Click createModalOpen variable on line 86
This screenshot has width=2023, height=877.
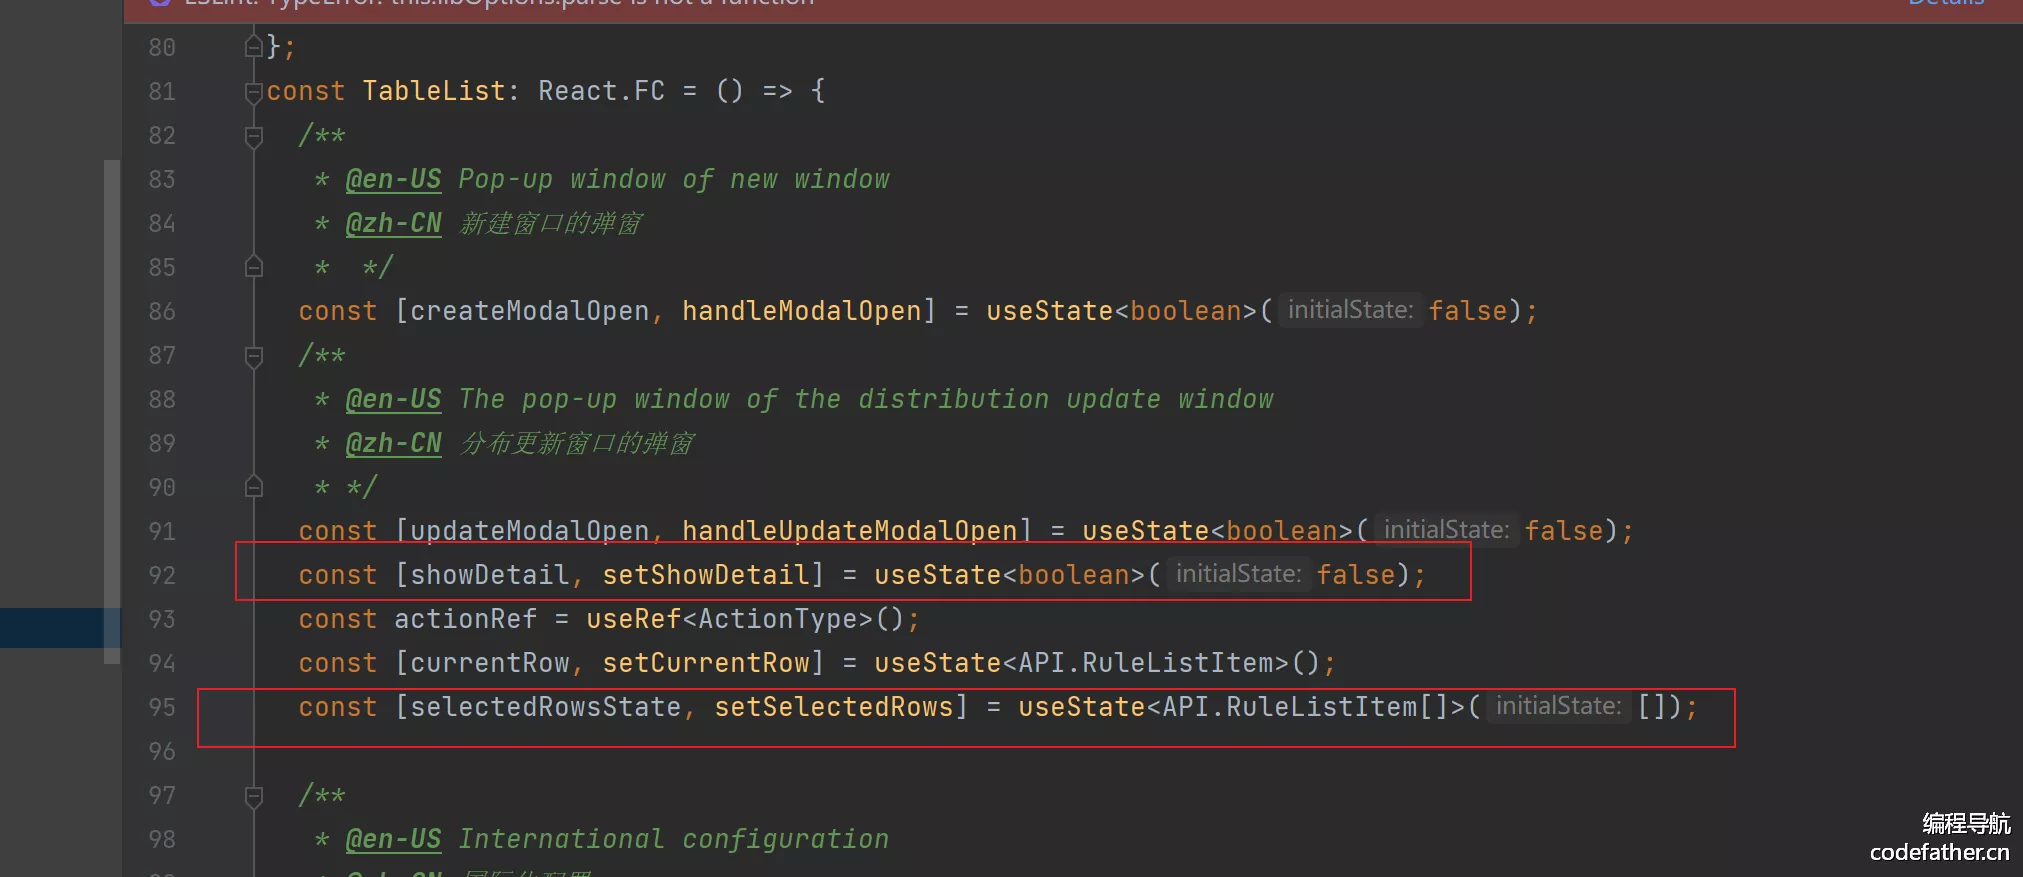click(529, 311)
